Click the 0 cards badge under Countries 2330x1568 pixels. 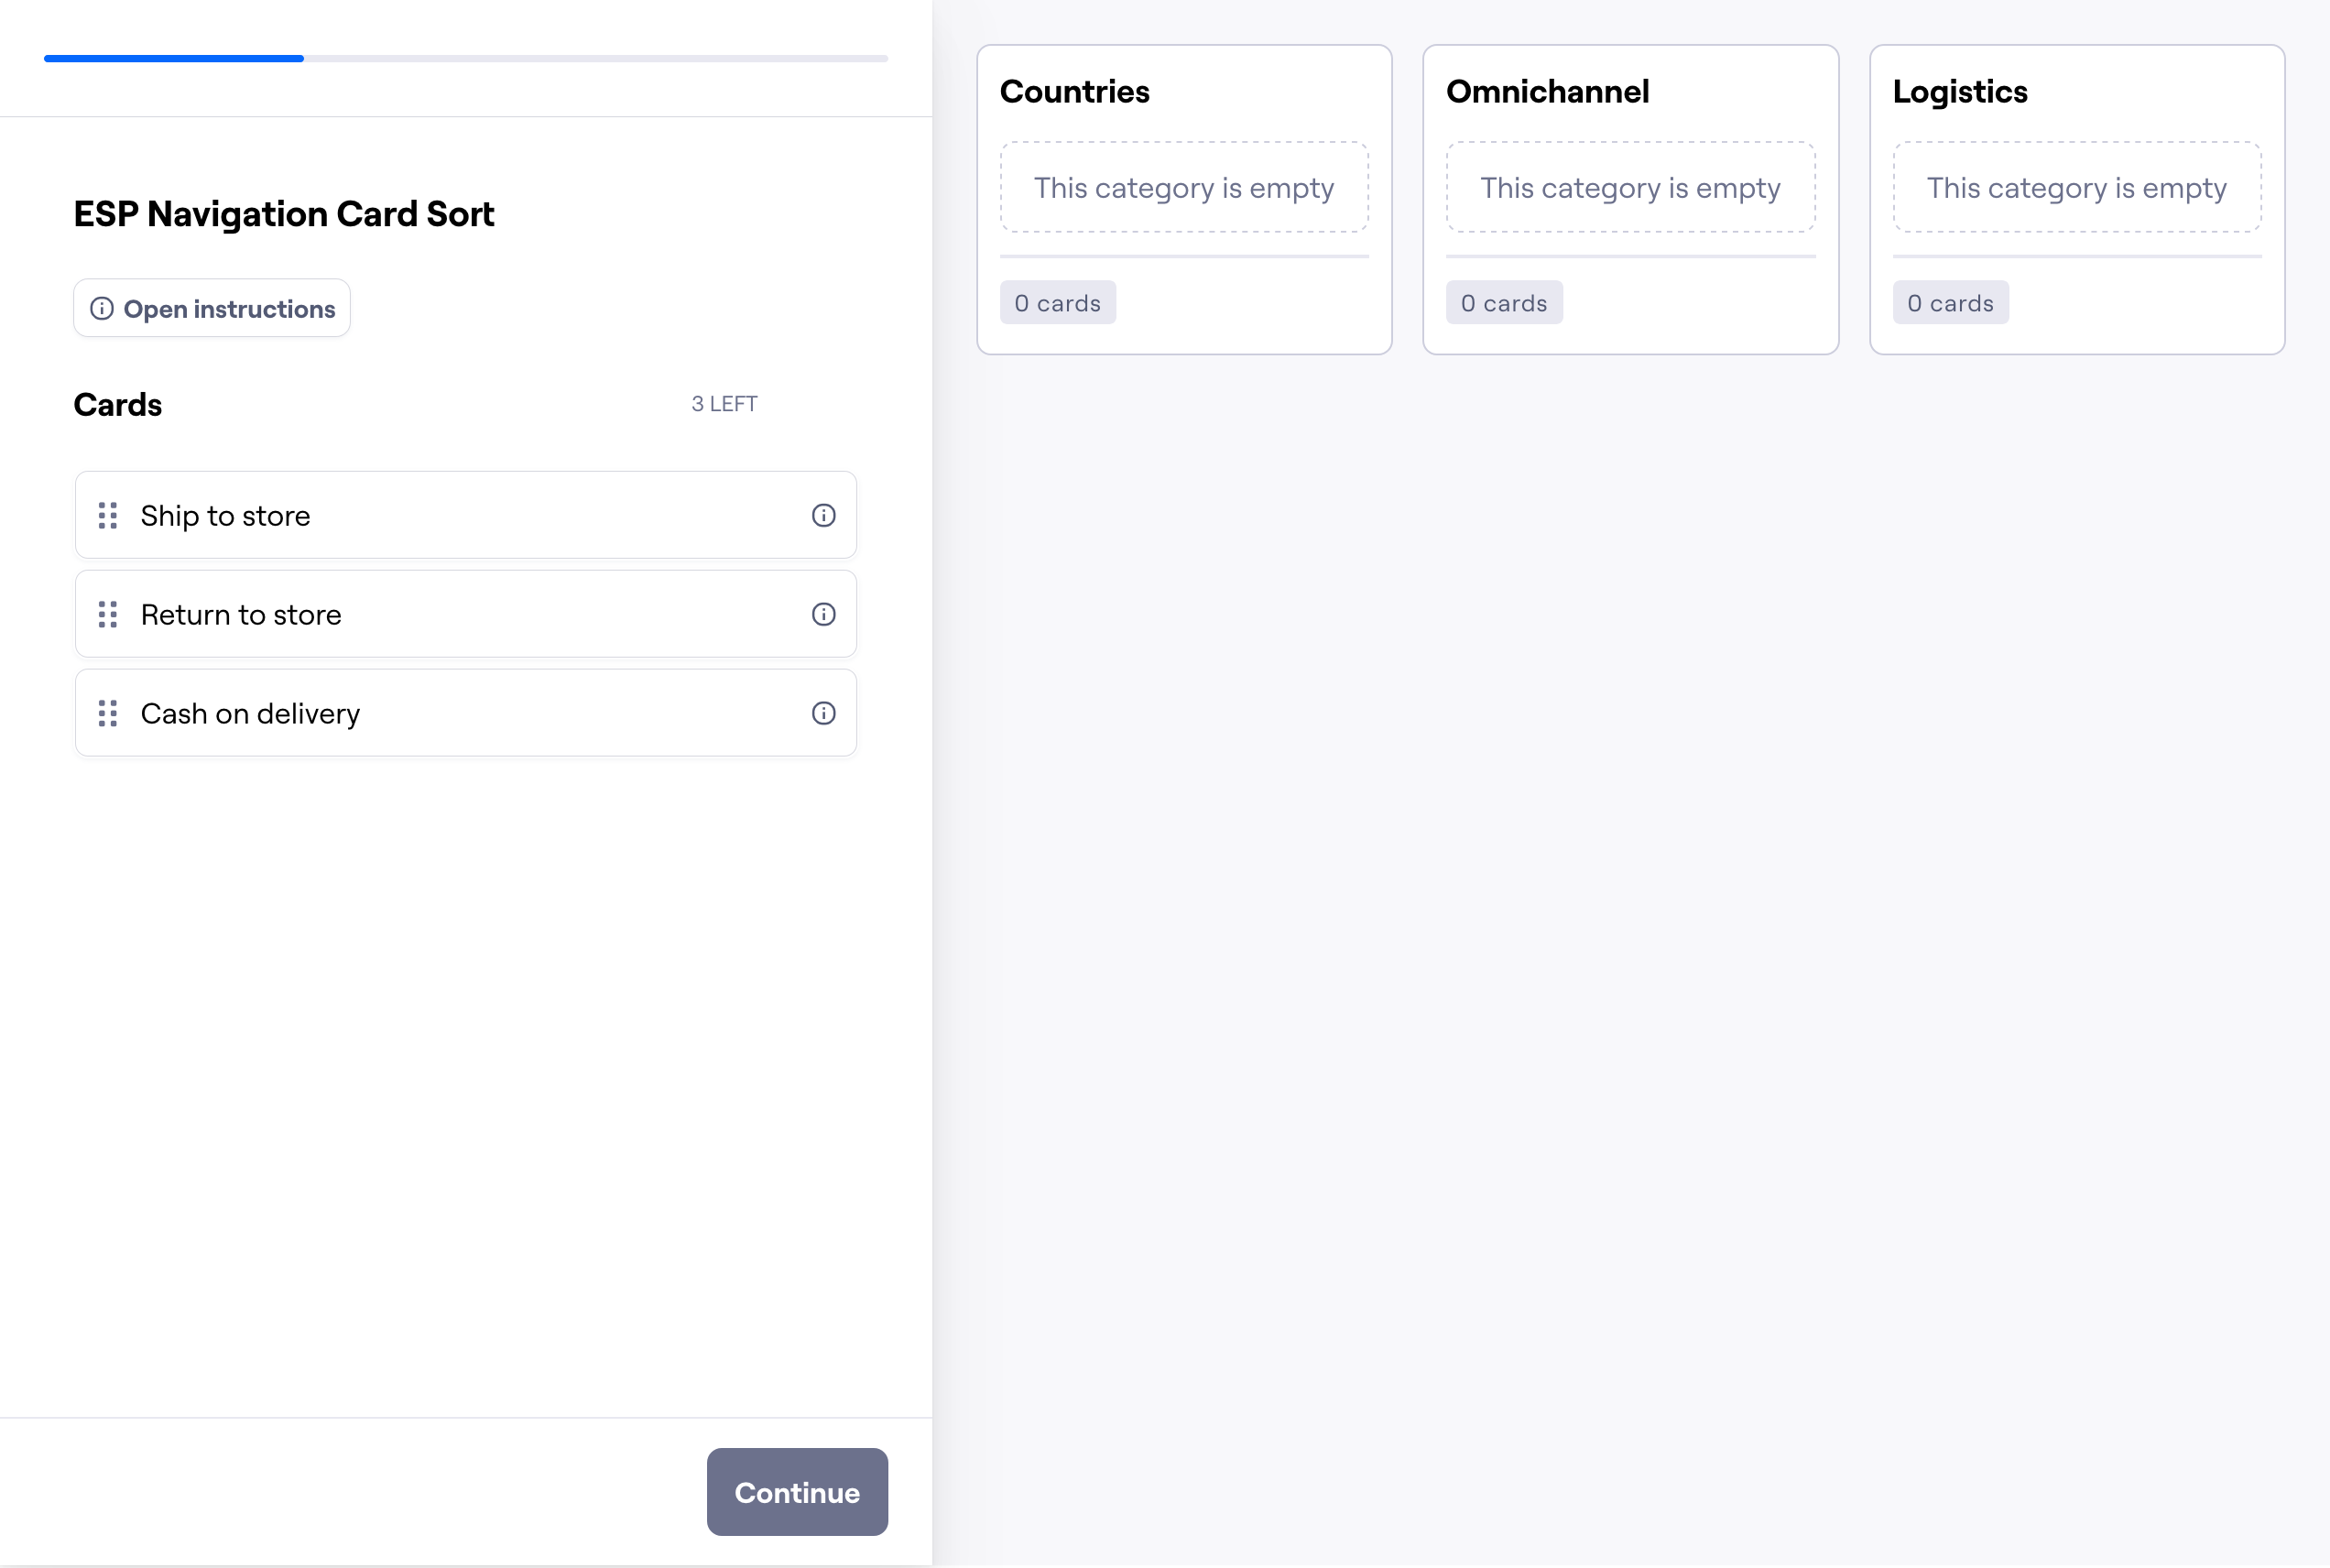tap(1058, 303)
